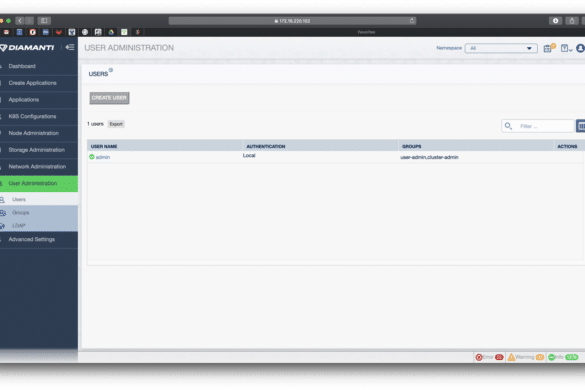Click the browser forward arrow button

(x=29, y=21)
